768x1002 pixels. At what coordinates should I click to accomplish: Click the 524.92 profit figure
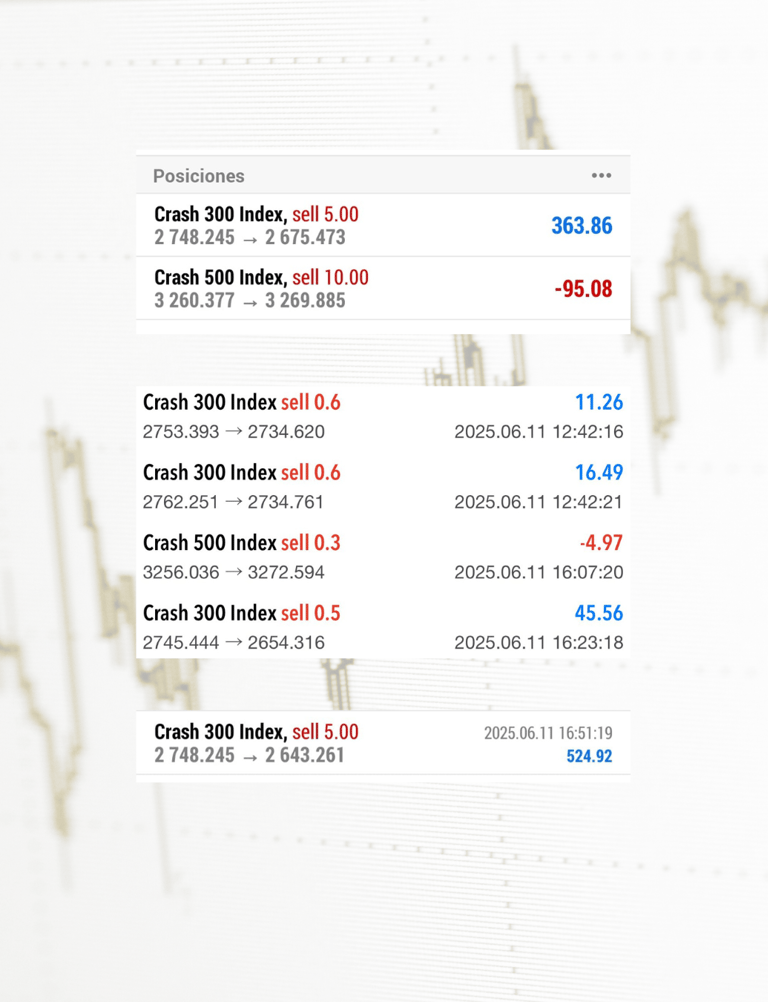click(x=589, y=757)
